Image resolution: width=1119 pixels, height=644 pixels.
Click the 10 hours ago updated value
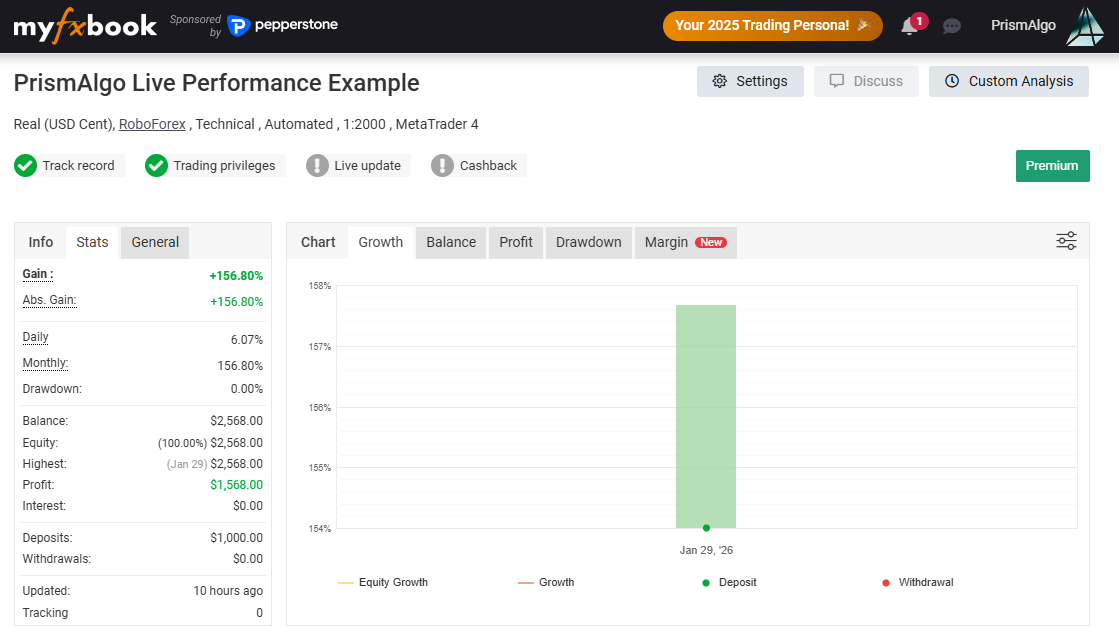pyautogui.click(x=228, y=591)
